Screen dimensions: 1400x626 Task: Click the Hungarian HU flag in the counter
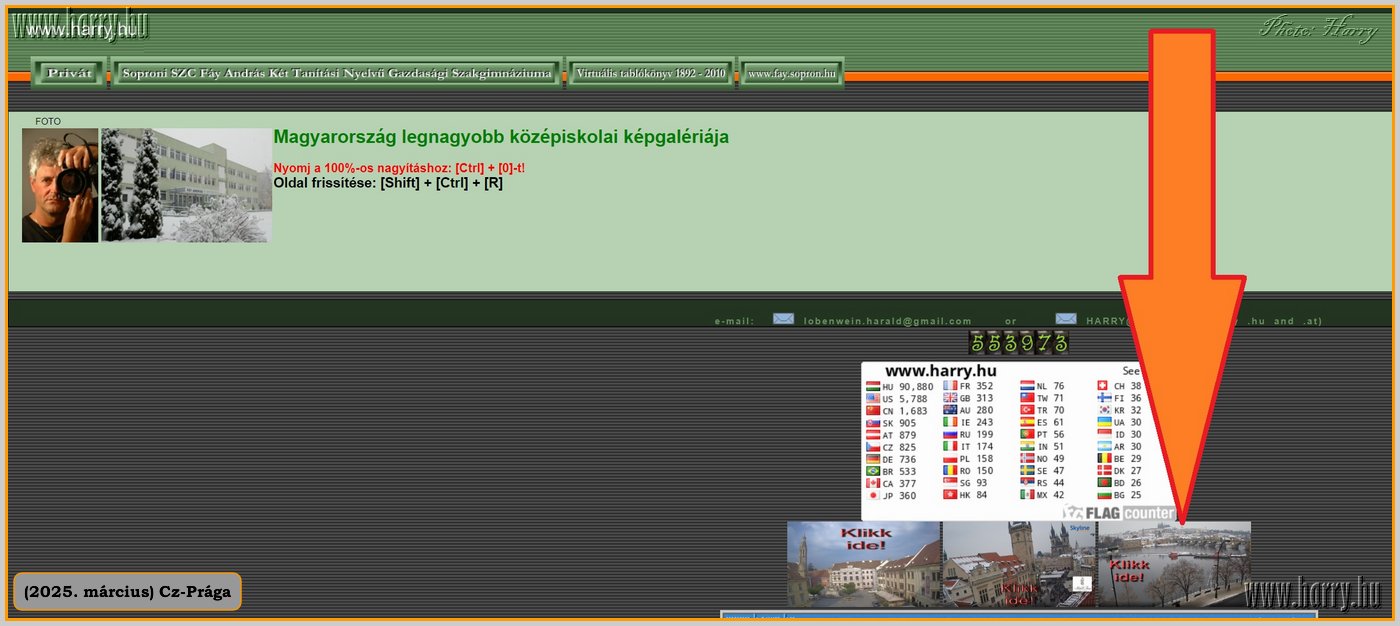point(874,385)
